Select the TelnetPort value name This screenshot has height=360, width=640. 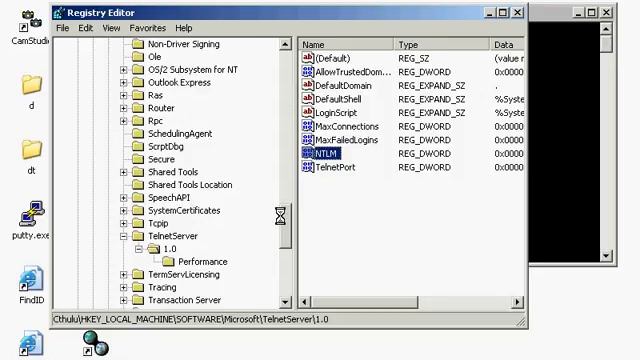335,167
